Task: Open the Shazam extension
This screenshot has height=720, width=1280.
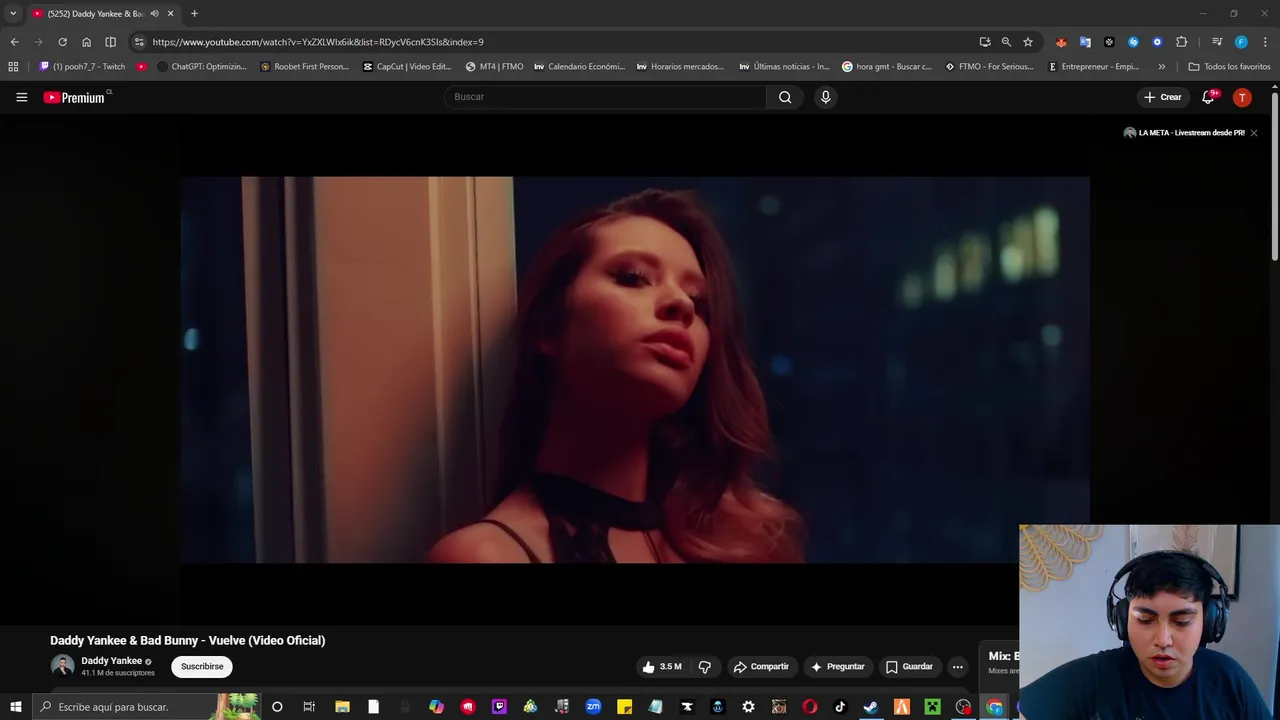Action: [1133, 42]
